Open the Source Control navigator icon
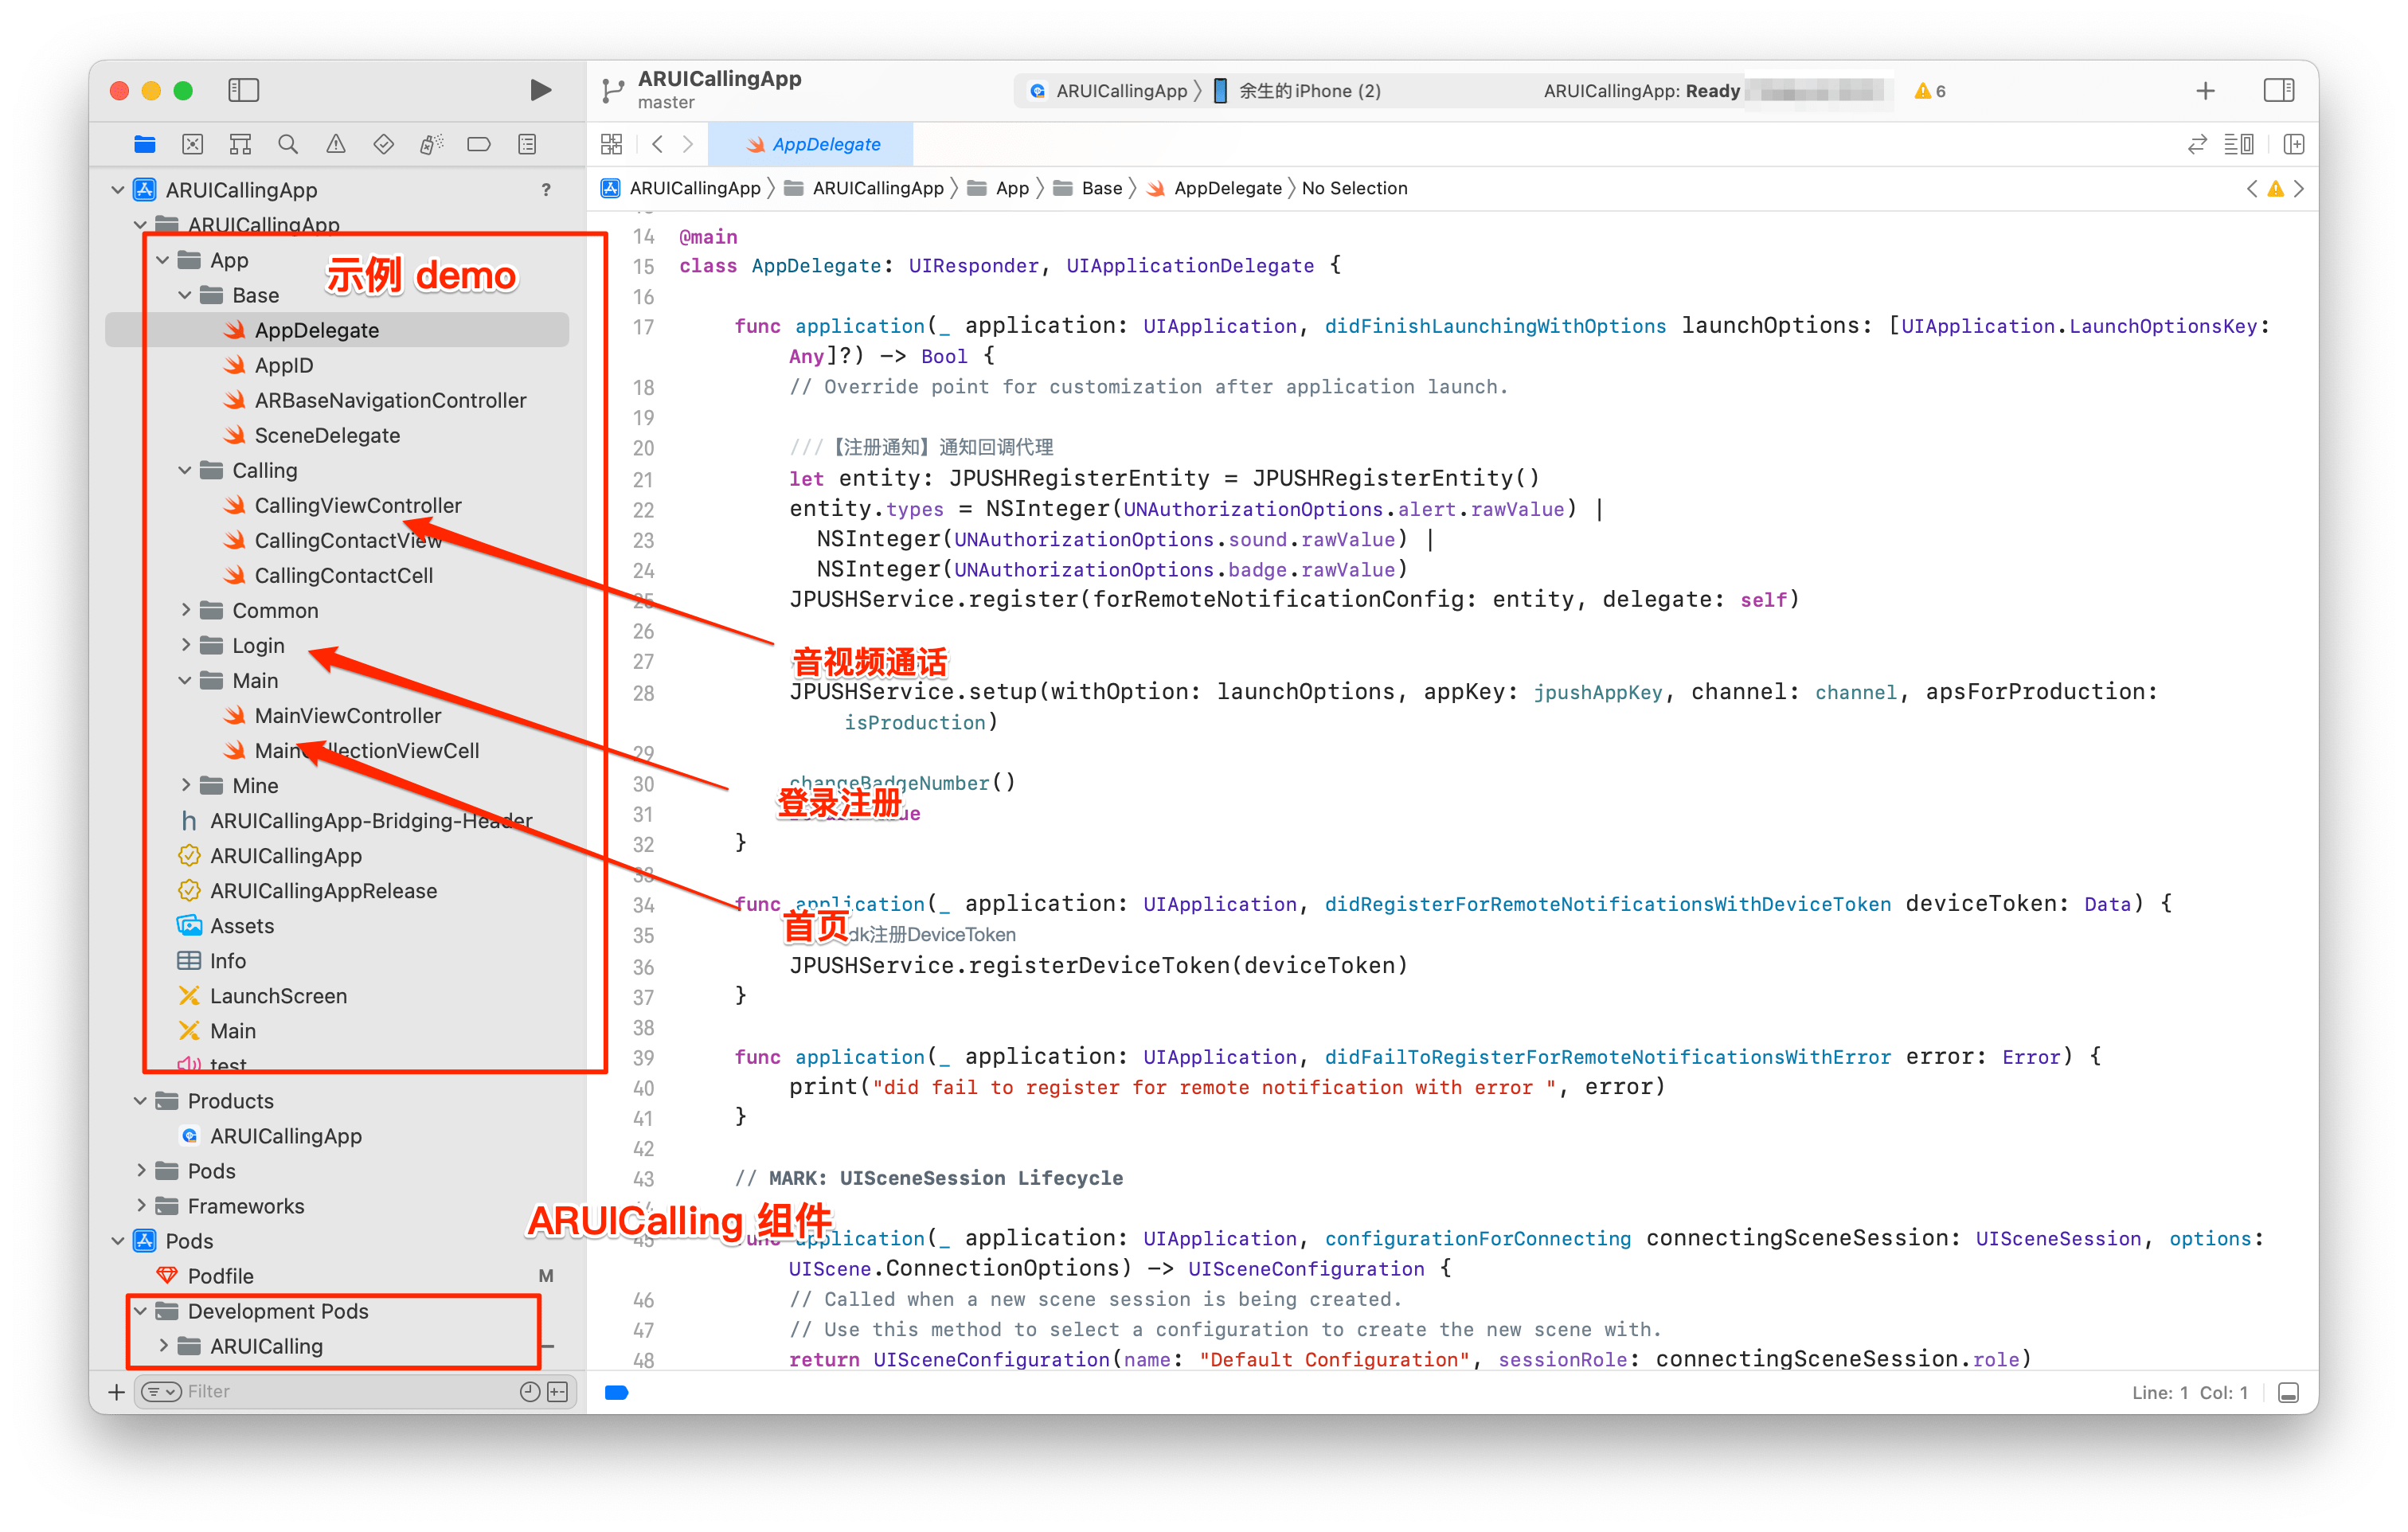 coord(192,143)
